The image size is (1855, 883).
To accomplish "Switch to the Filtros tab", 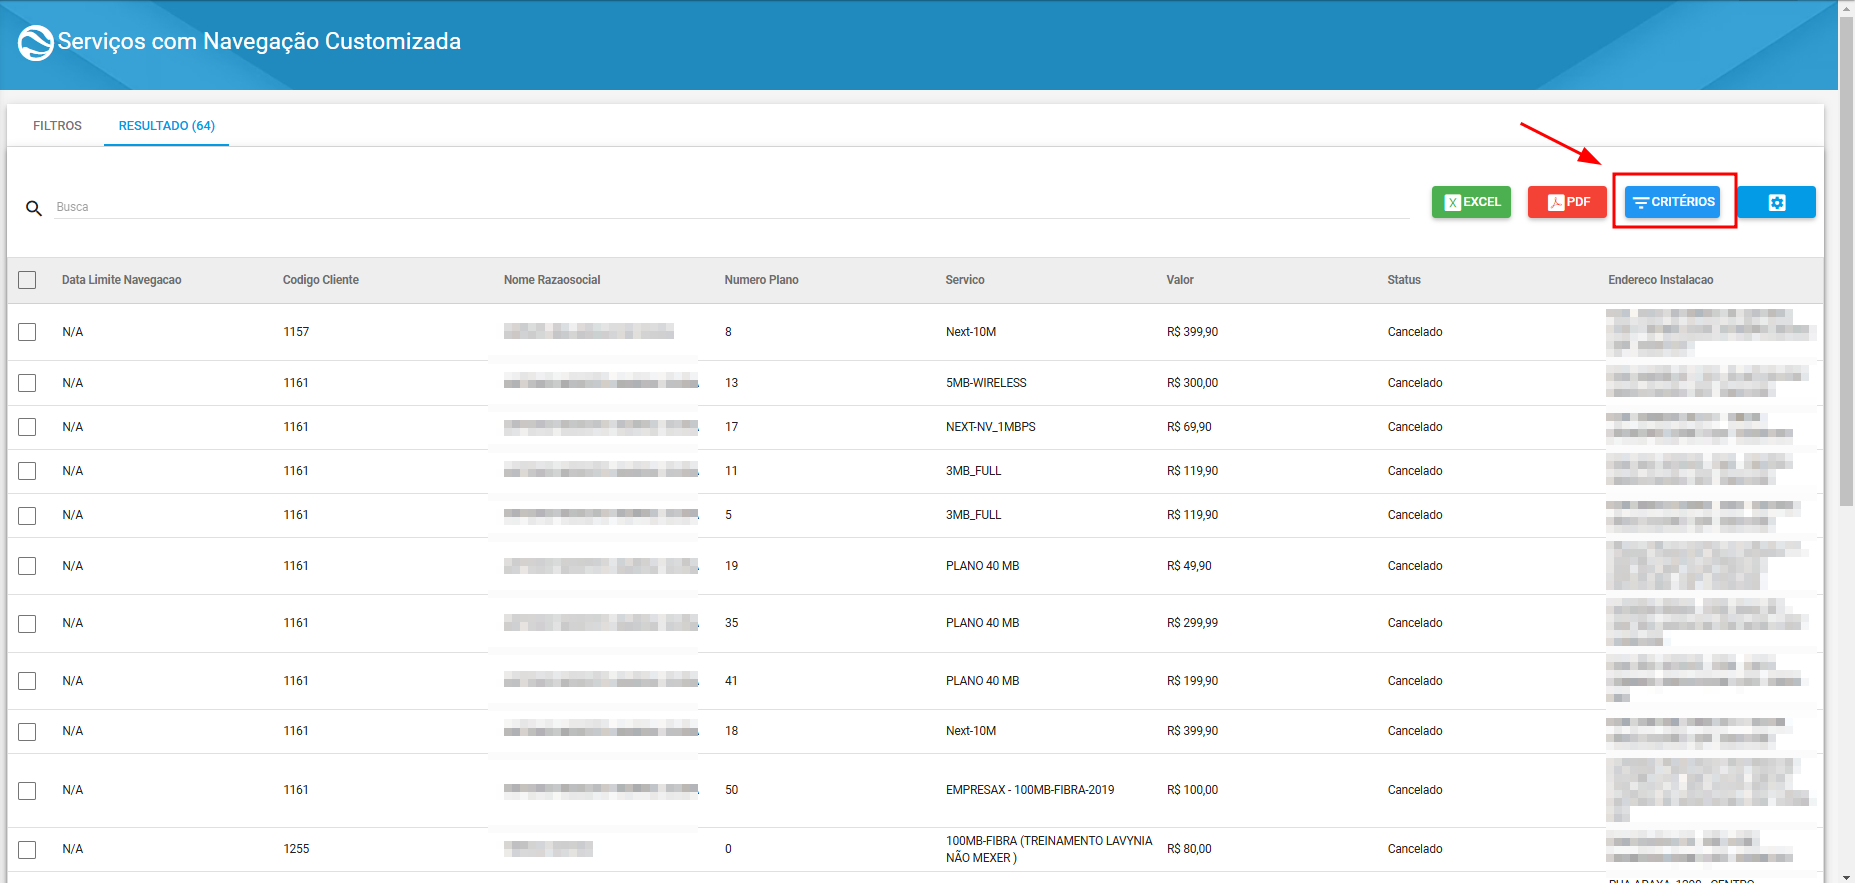I will [57, 126].
